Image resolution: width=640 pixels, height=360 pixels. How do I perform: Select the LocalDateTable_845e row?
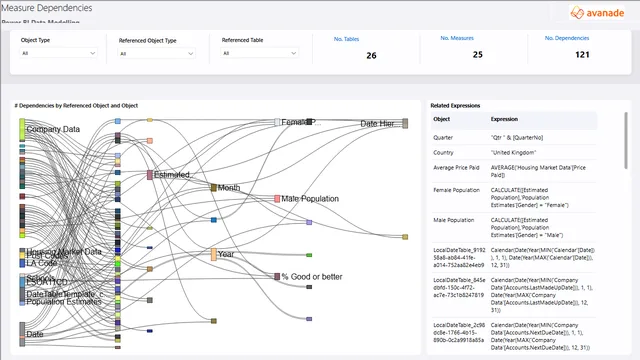click(x=514, y=295)
